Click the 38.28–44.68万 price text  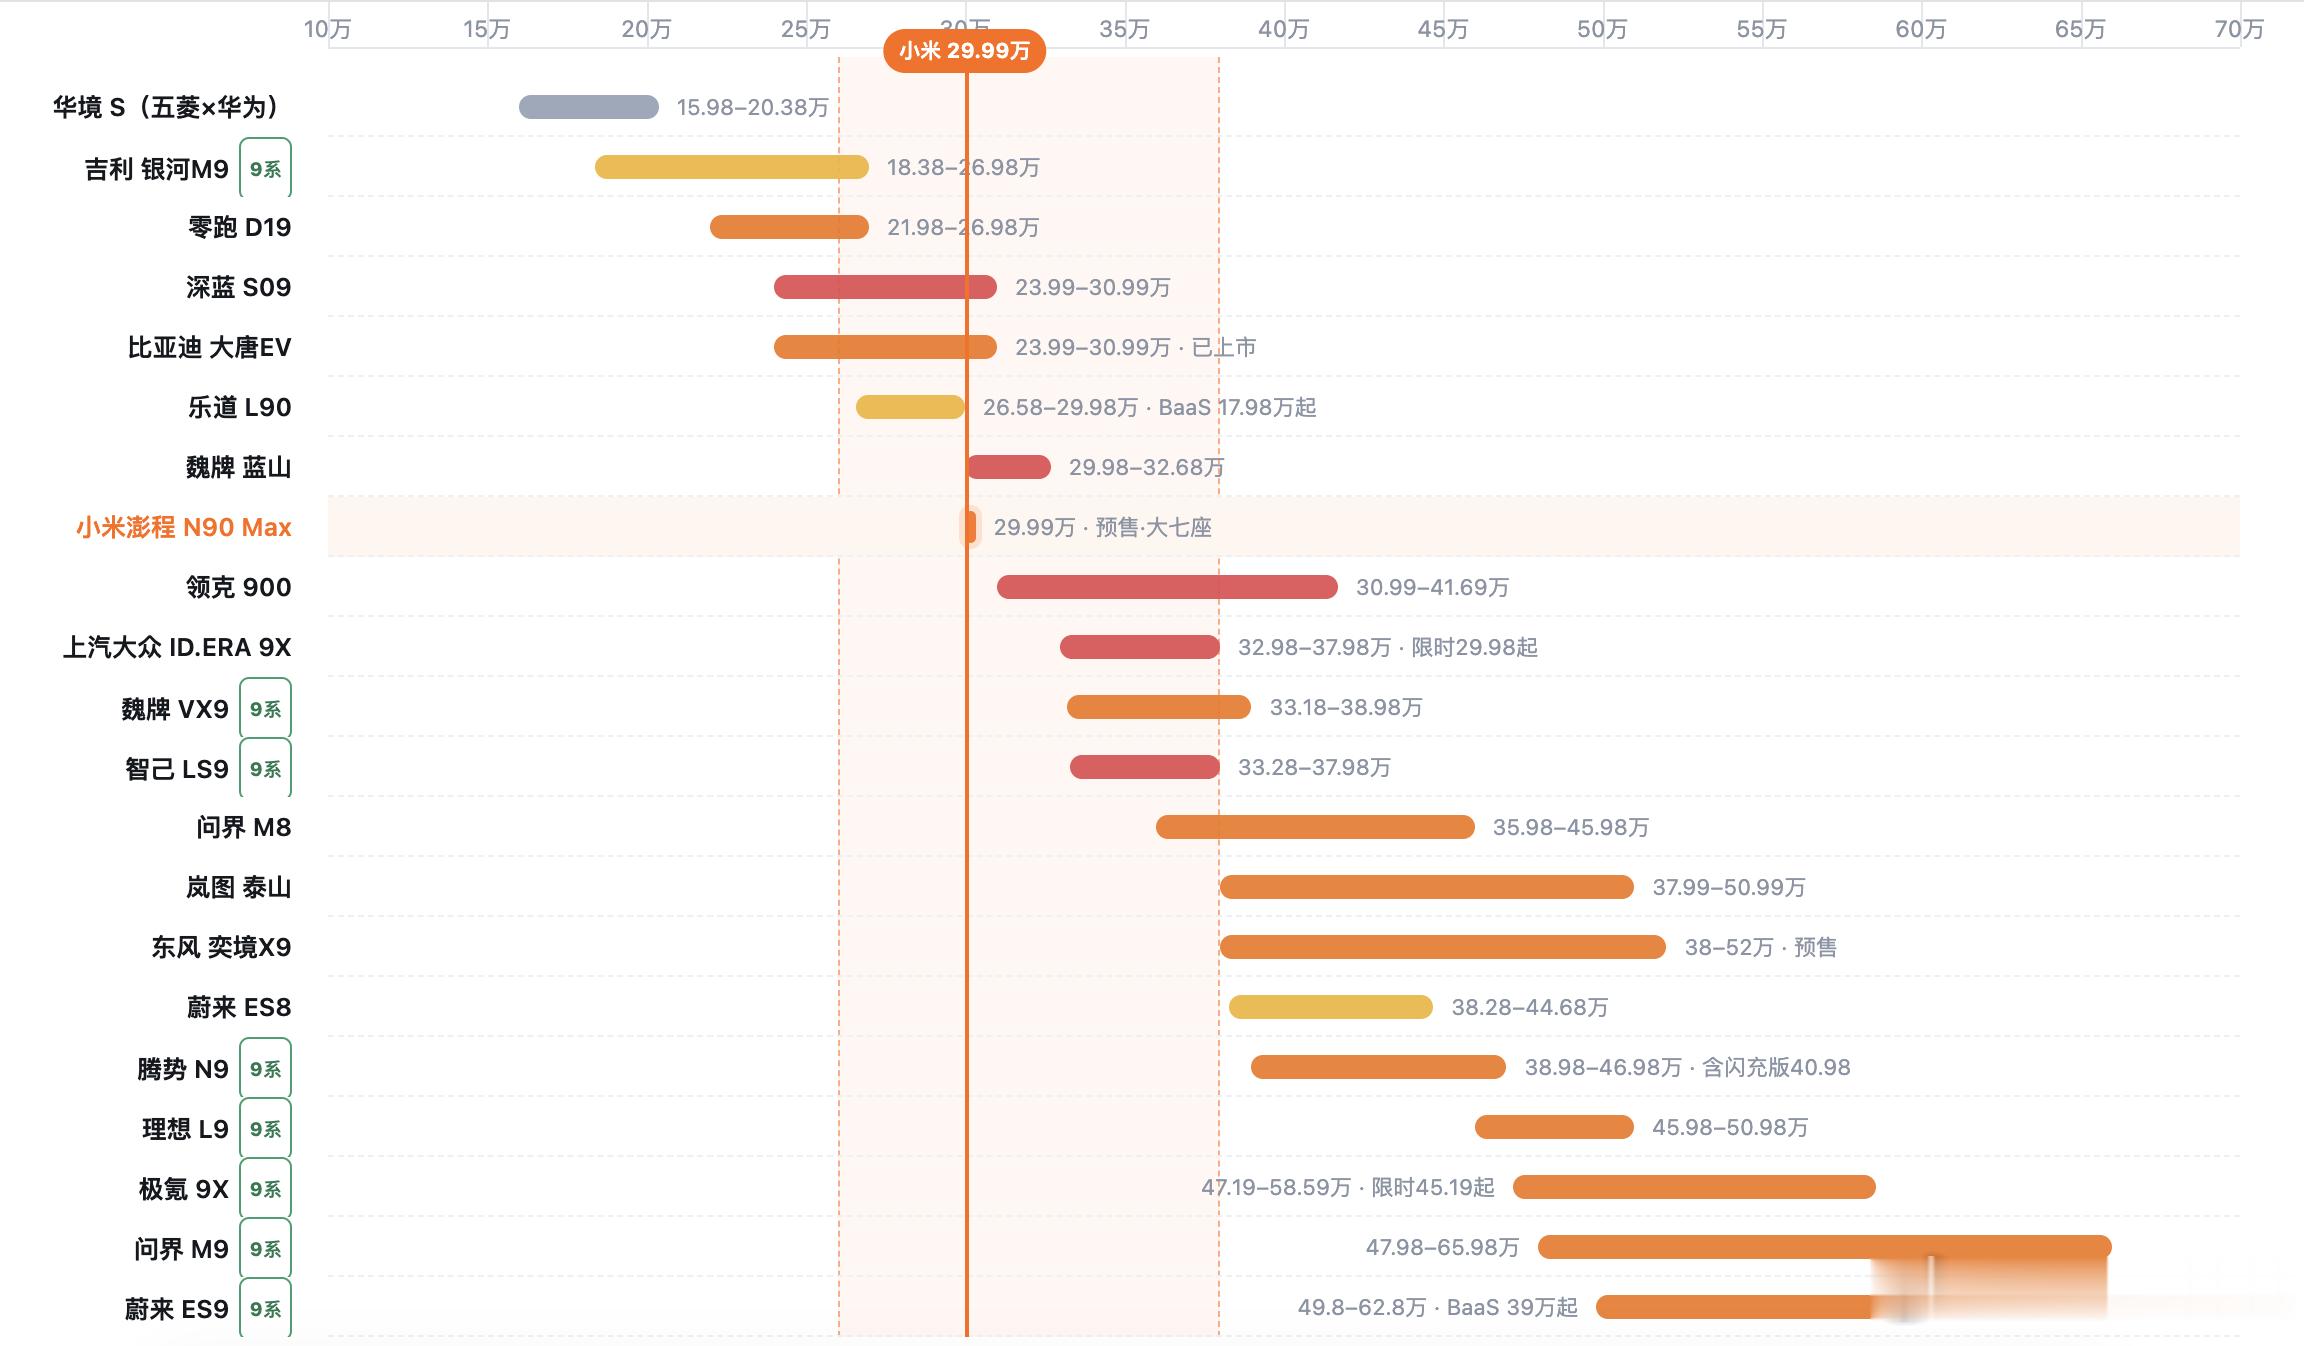(1530, 1007)
